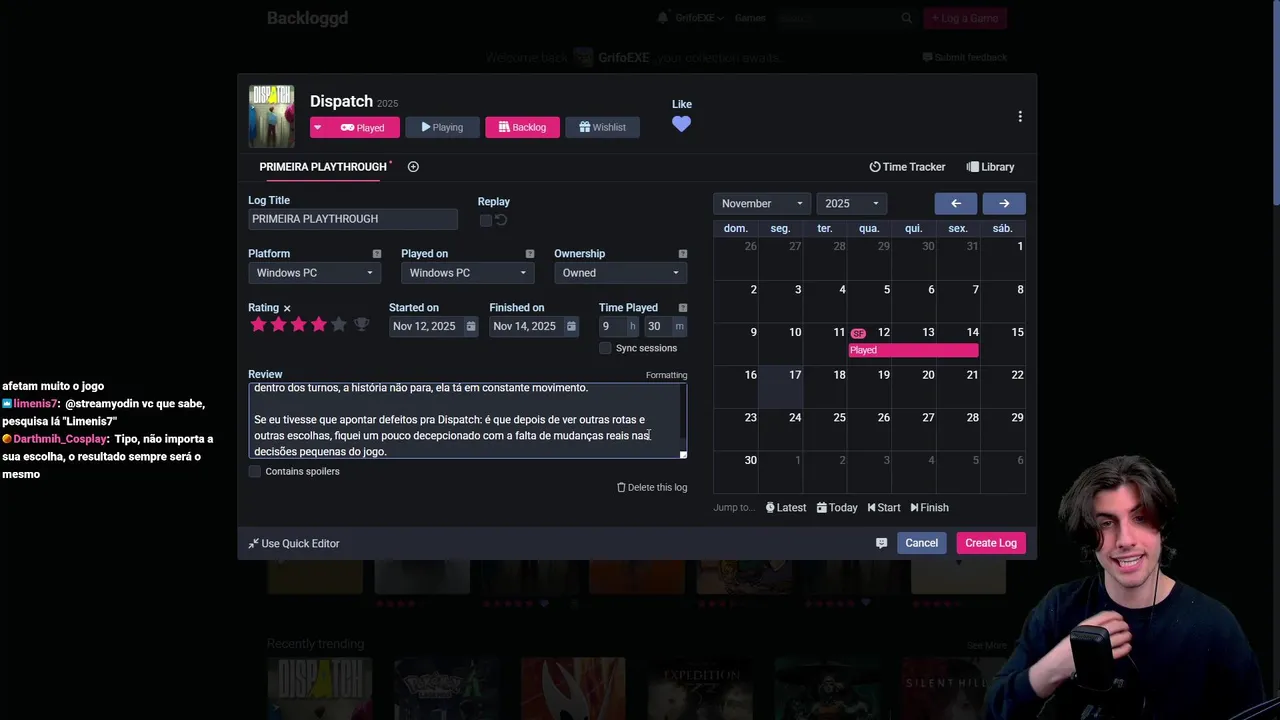Clear the rating with the x icon
Viewport: 1280px width, 720px height.
point(287,308)
